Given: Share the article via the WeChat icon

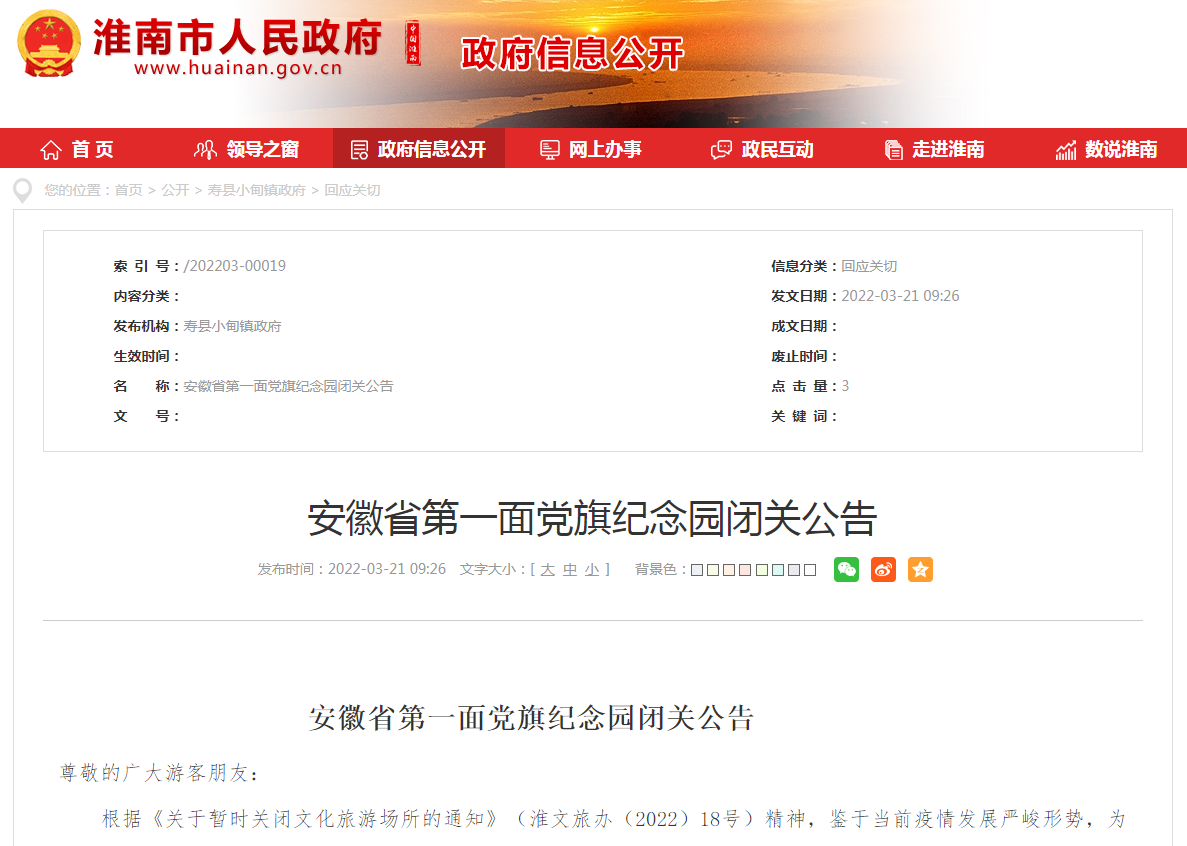Looking at the screenshot, I should (845, 569).
